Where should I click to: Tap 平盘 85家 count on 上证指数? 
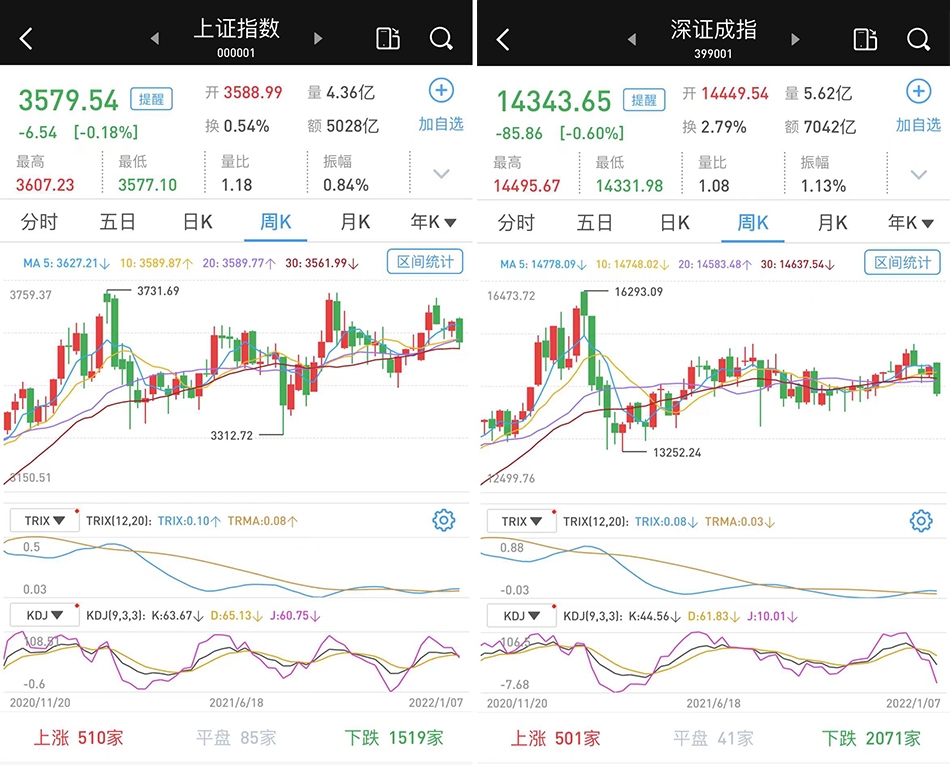click(236, 737)
